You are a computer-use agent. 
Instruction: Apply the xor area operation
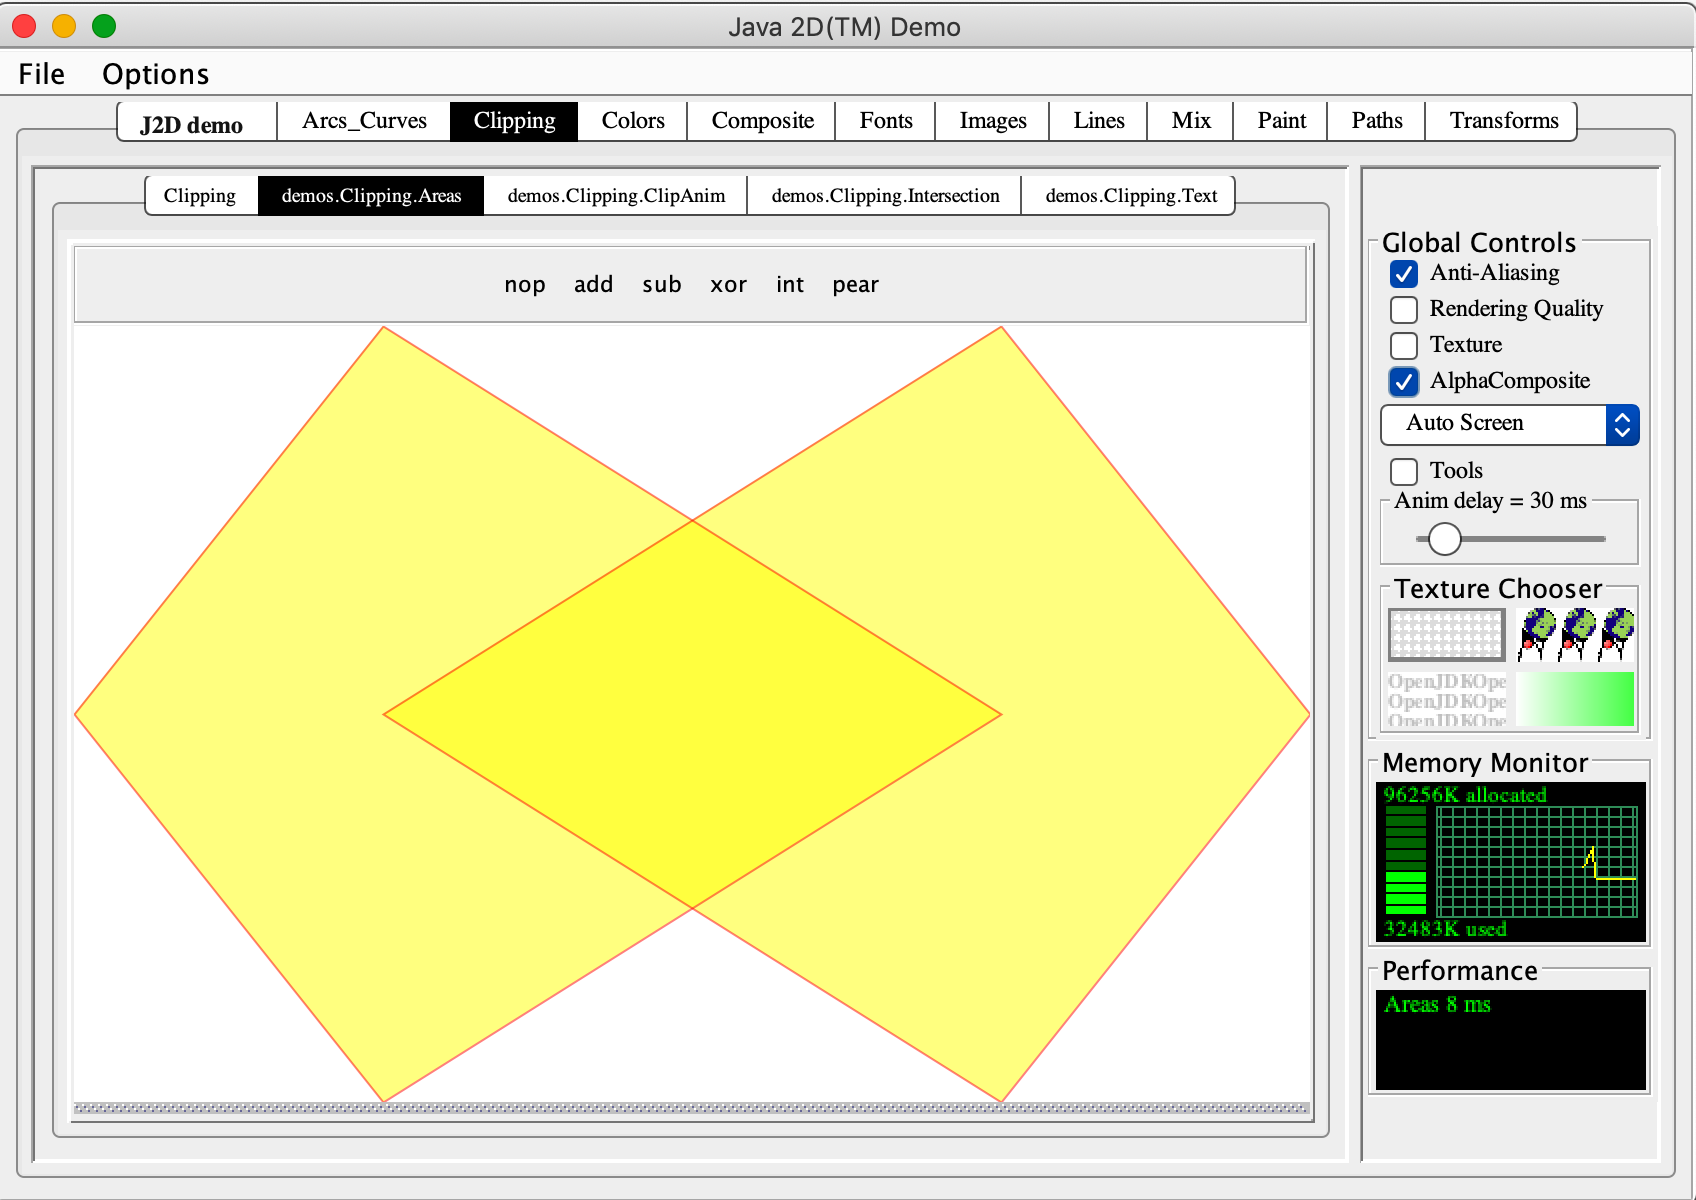(728, 285)
